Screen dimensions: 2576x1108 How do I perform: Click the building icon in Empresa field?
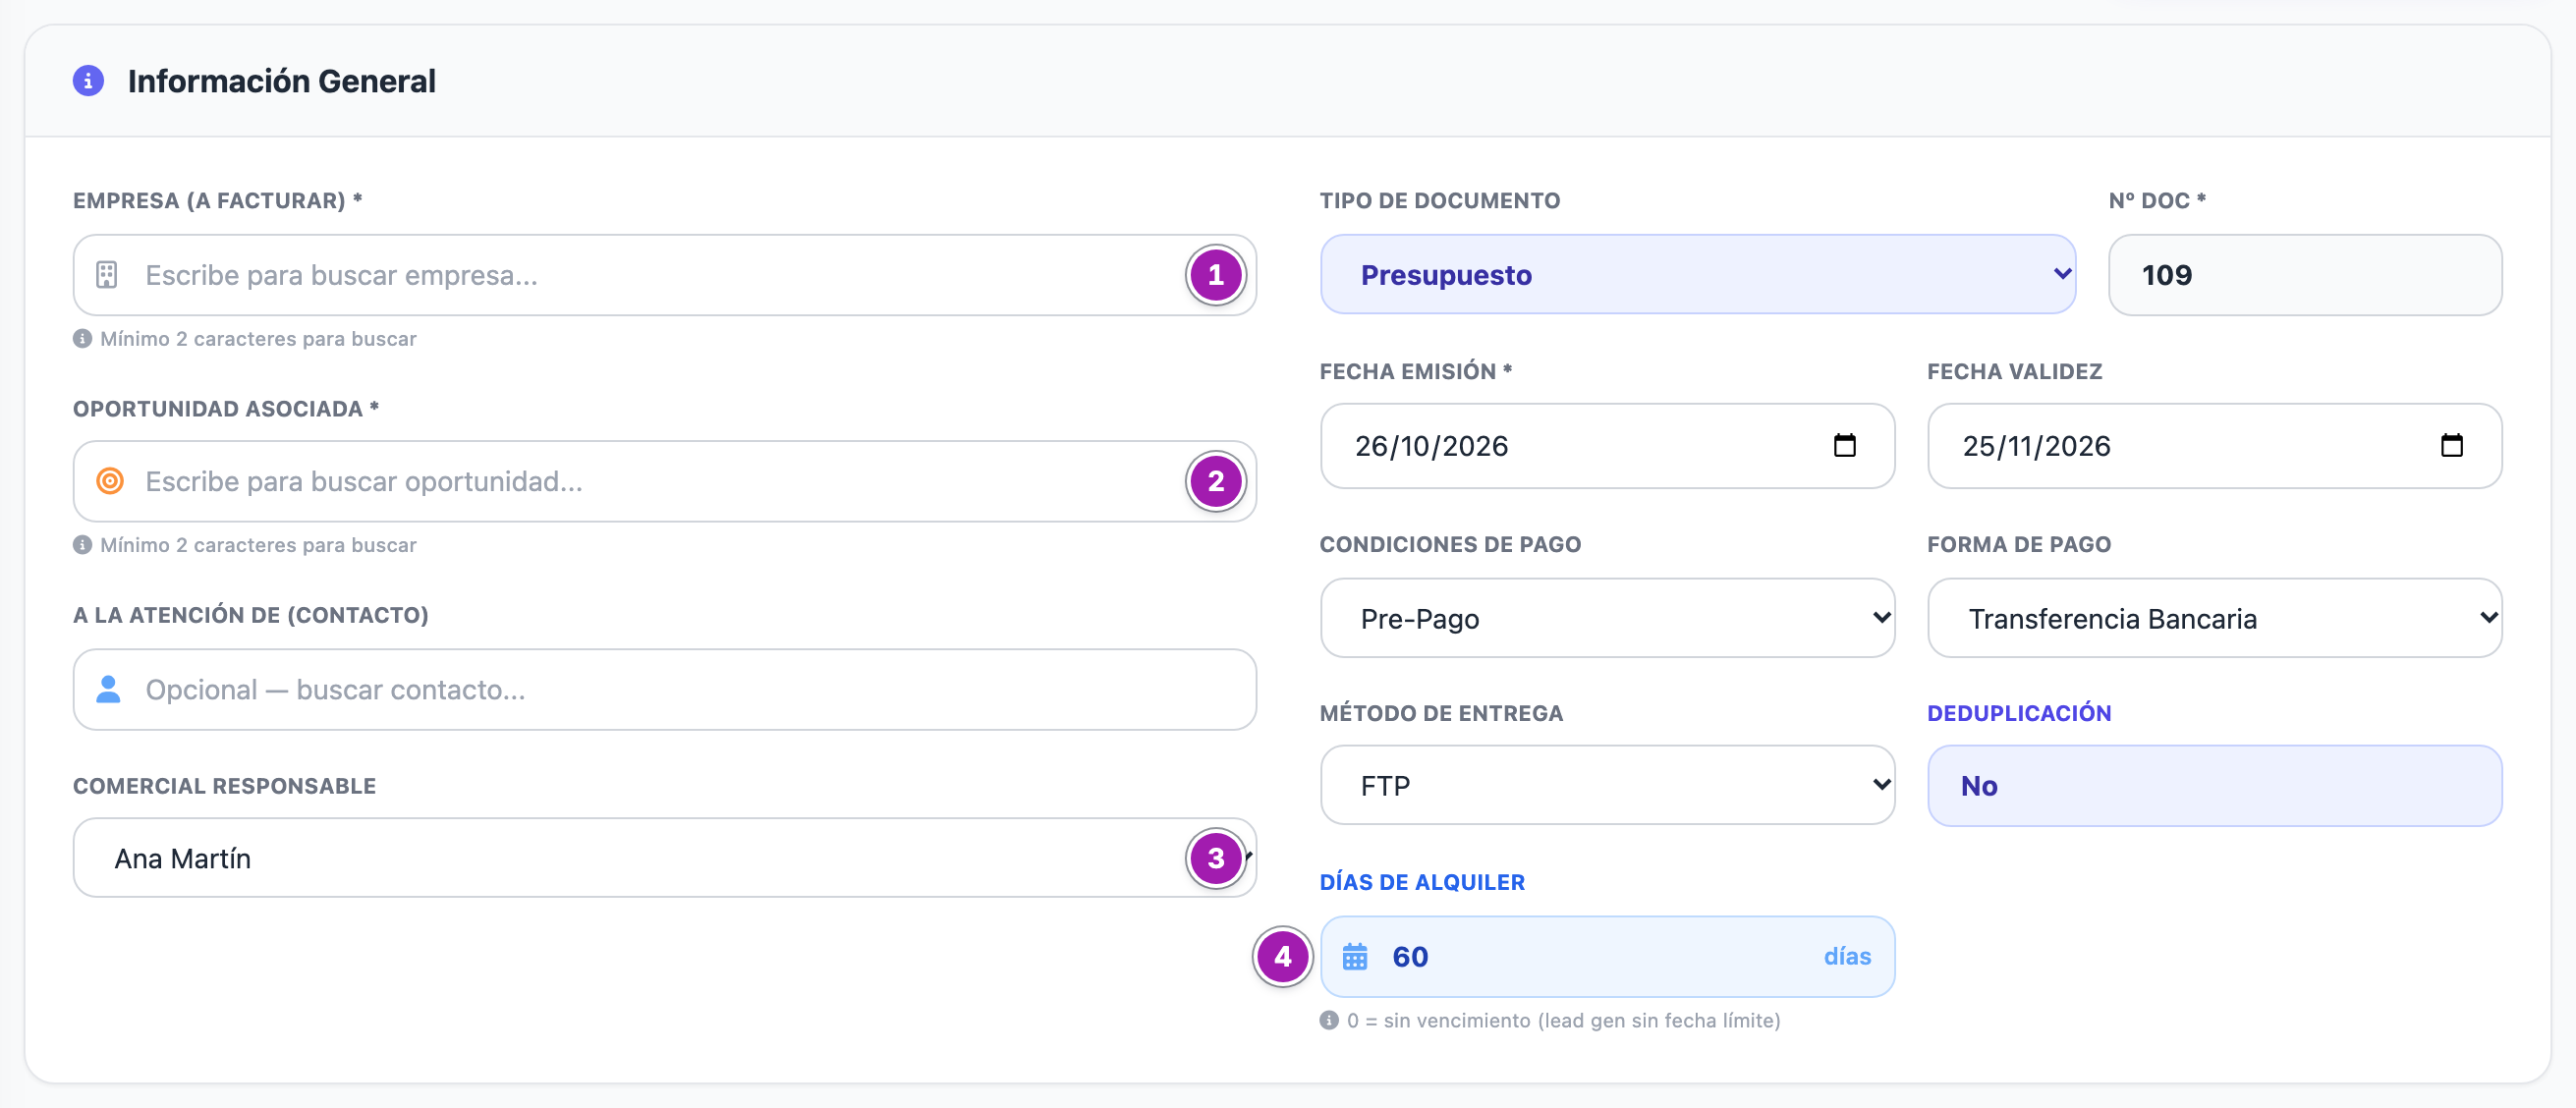107,275
